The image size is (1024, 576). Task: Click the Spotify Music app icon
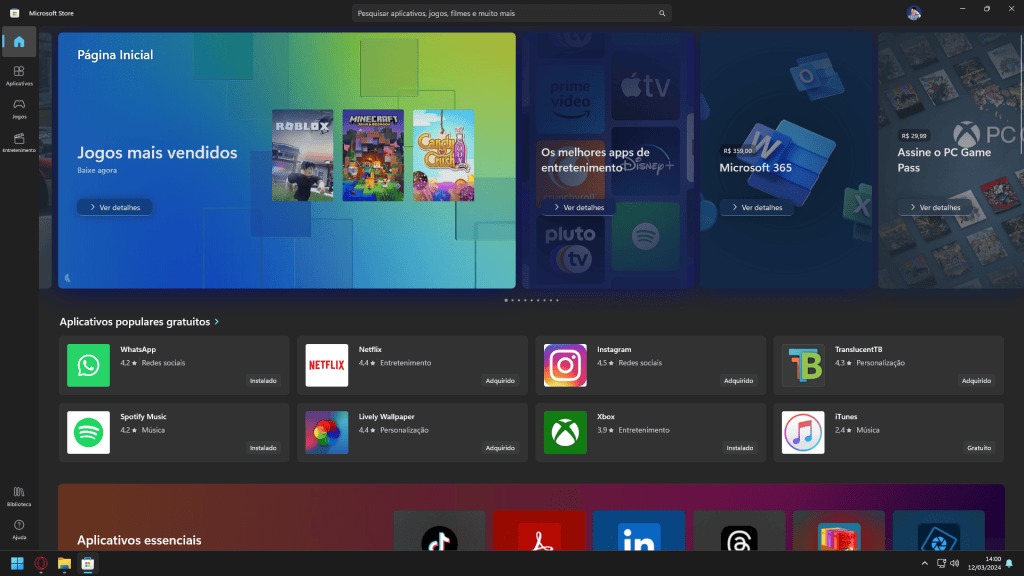[88, 432]
